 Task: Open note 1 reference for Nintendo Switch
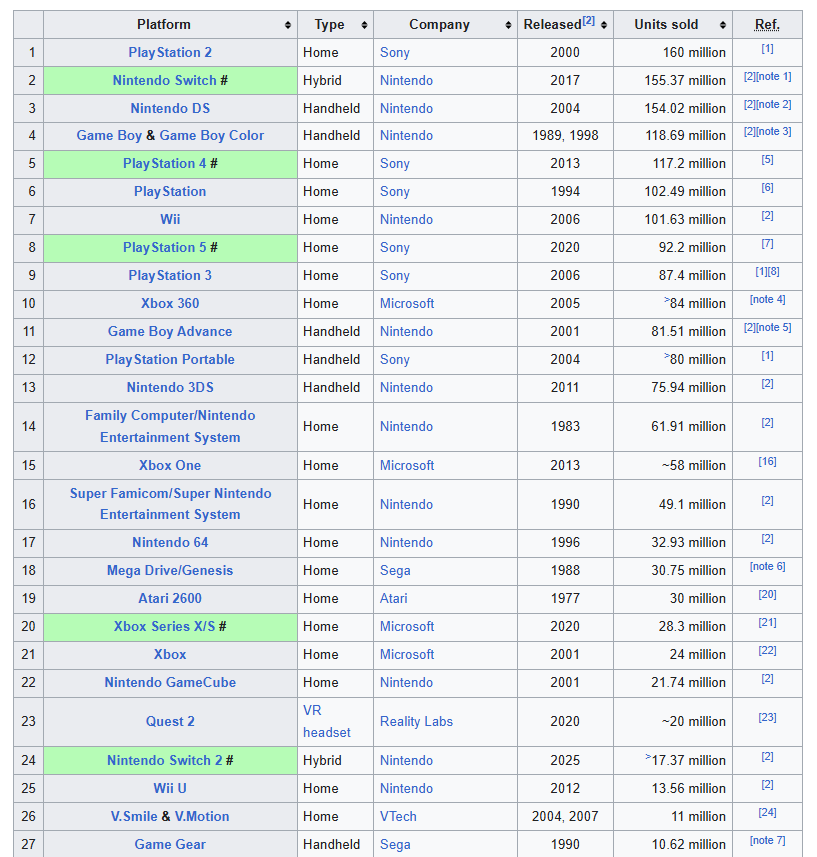[774, 77]
